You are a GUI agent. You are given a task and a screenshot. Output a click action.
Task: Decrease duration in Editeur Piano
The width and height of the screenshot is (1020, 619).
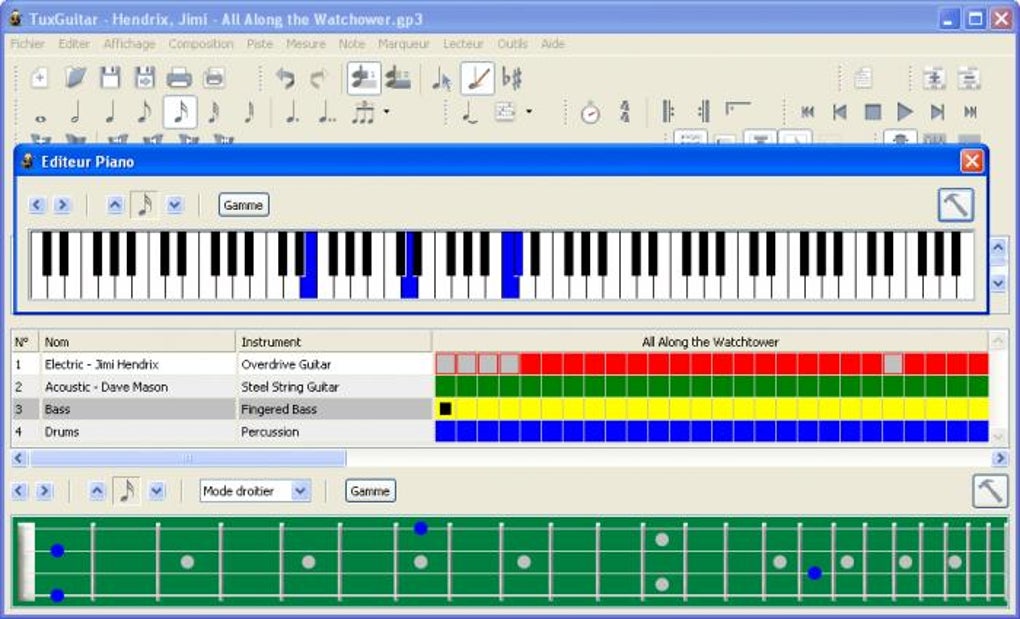pos(174,205)
